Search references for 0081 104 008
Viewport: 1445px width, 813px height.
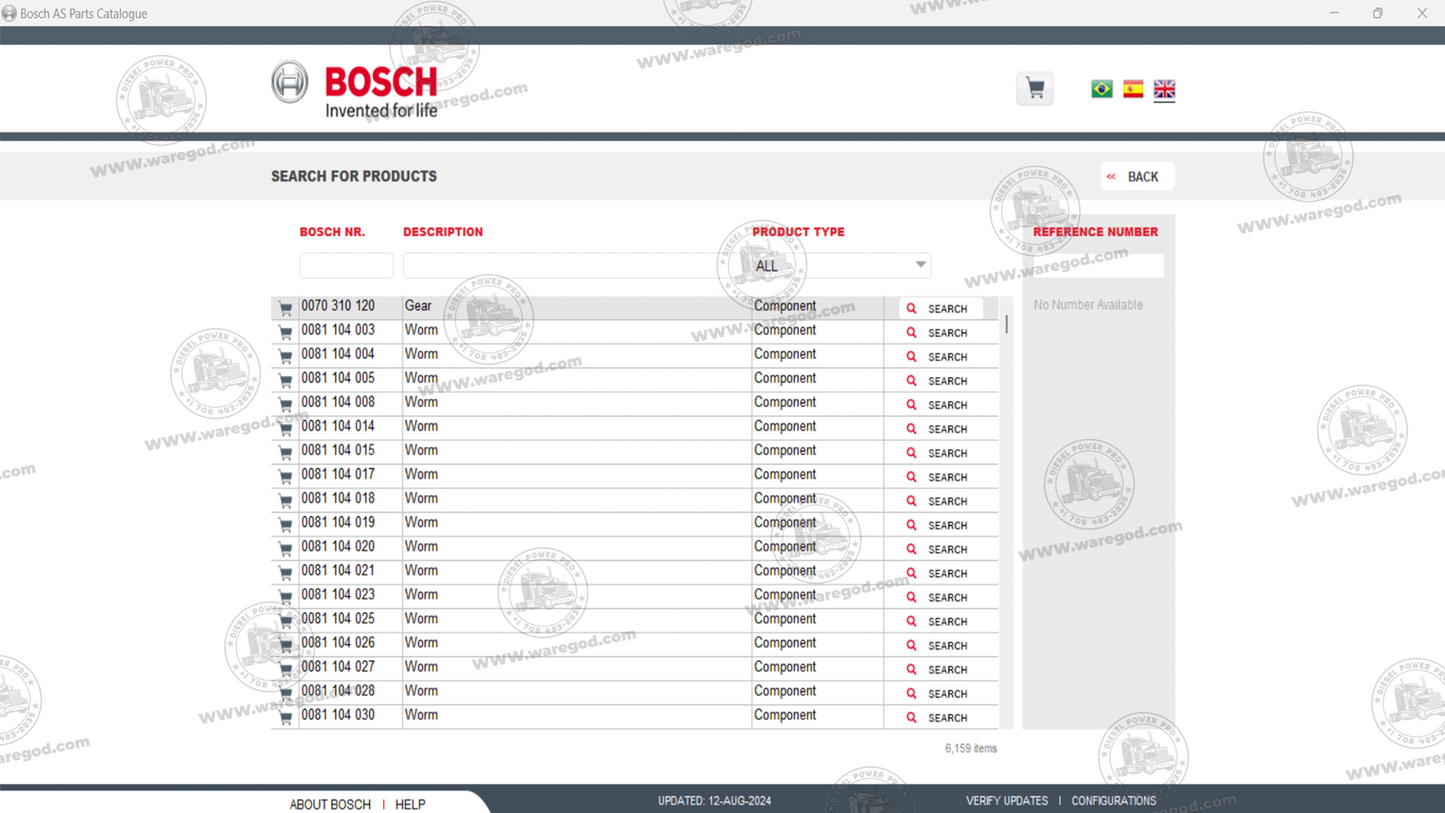coord(939,405)
